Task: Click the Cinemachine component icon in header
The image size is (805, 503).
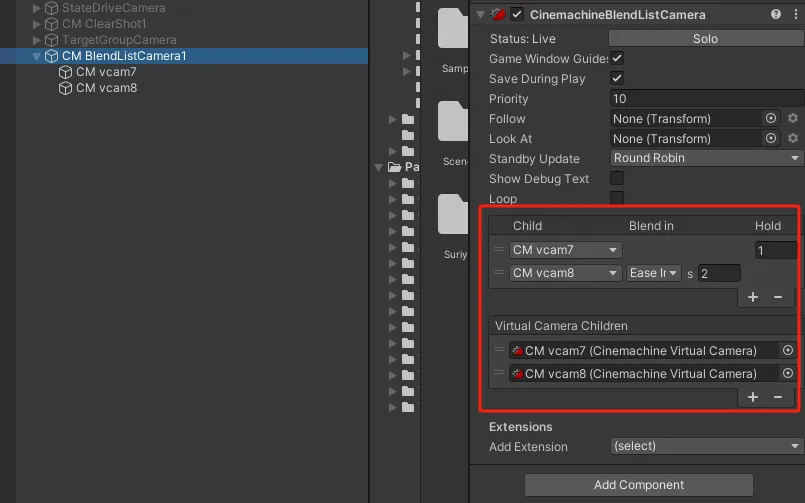Action: [498, 14]
